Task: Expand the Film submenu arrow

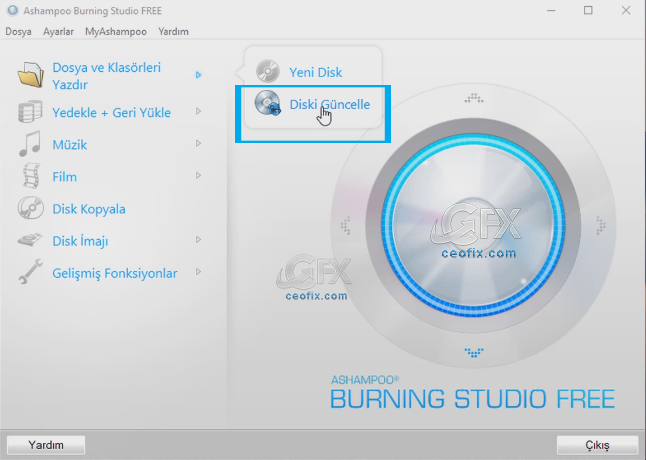Action: coord(199,175)
